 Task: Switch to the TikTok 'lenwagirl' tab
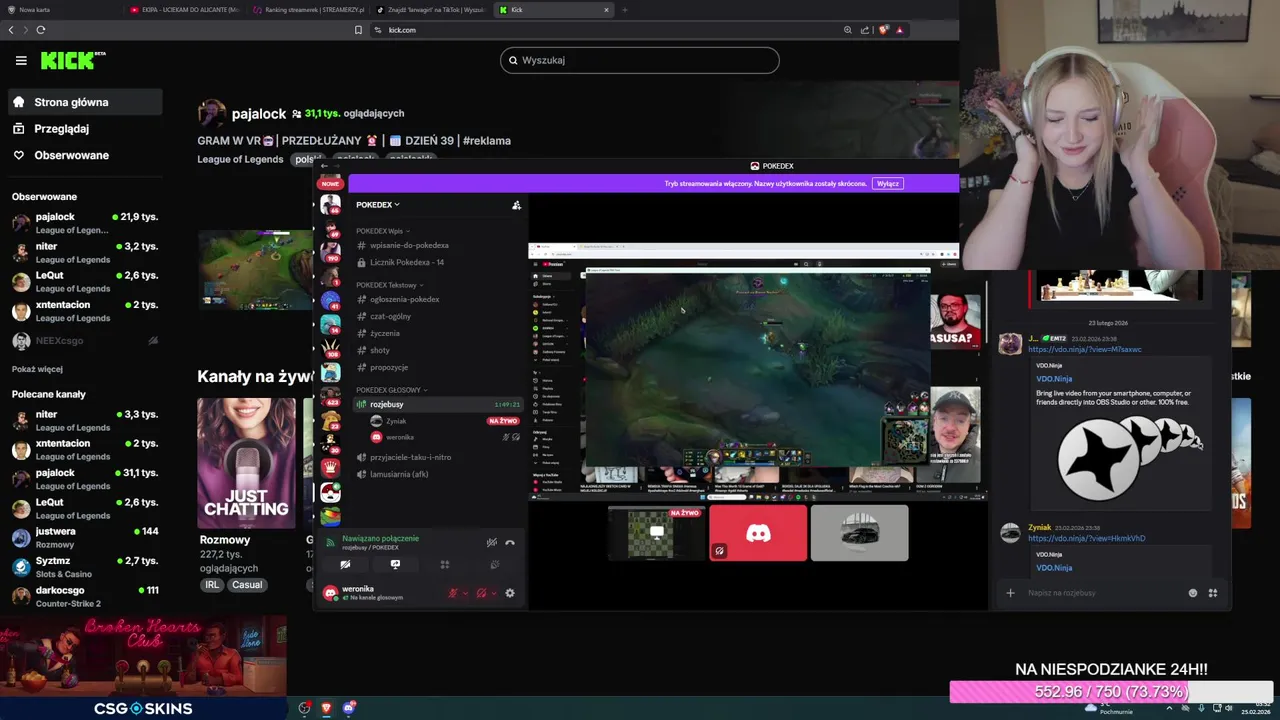[430, 10]
